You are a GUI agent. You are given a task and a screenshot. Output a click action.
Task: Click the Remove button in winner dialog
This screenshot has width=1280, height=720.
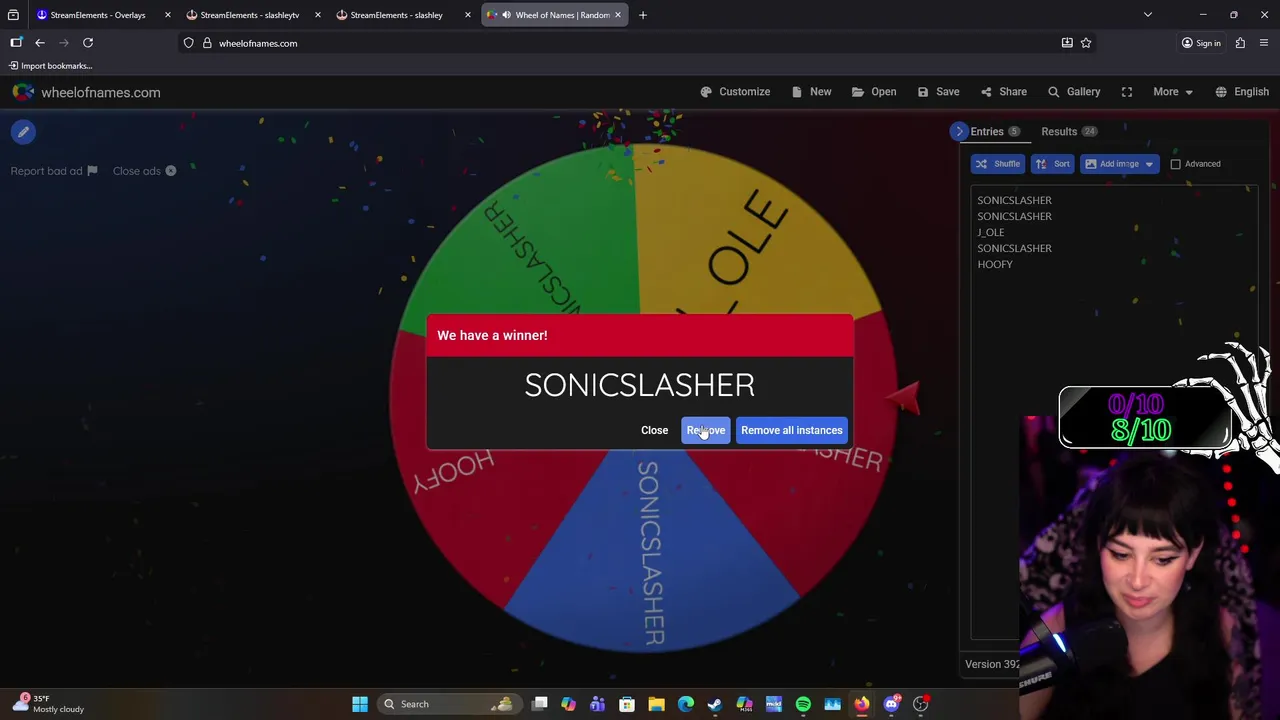click(x=705, y=430)
